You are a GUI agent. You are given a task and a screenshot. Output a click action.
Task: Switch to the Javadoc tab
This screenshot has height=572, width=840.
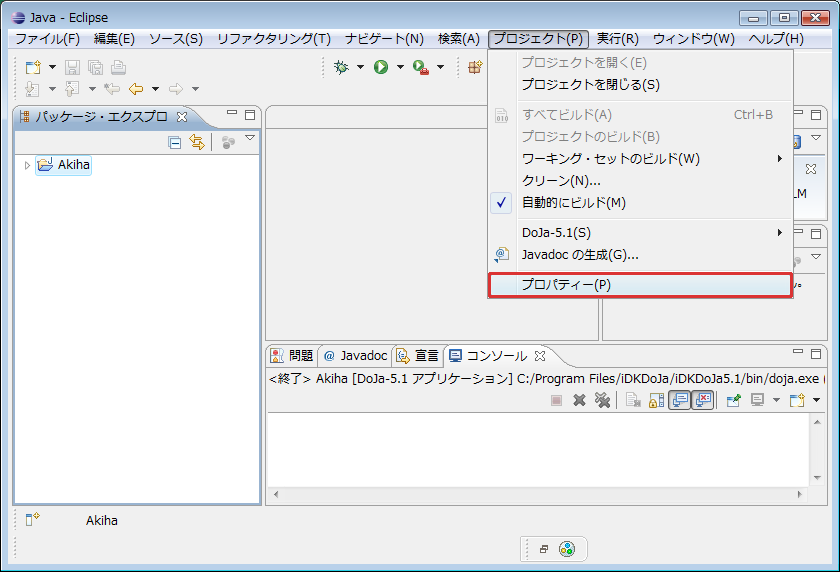pyautogui.click(x=355, y=355)
